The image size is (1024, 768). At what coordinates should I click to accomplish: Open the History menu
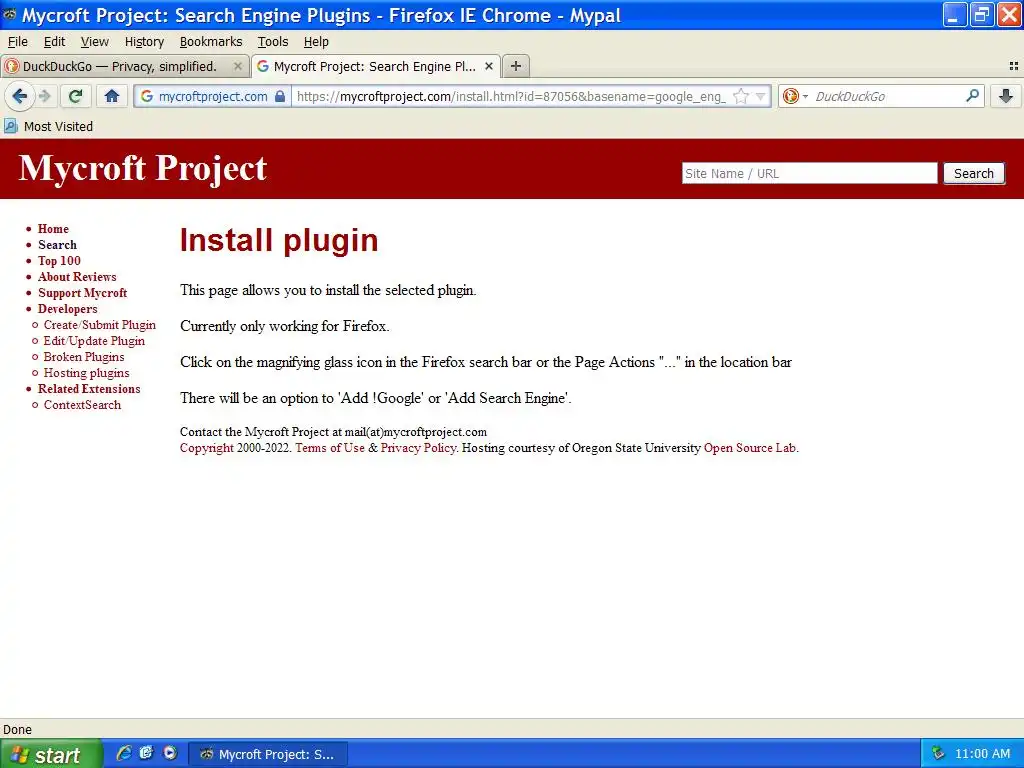144,42
